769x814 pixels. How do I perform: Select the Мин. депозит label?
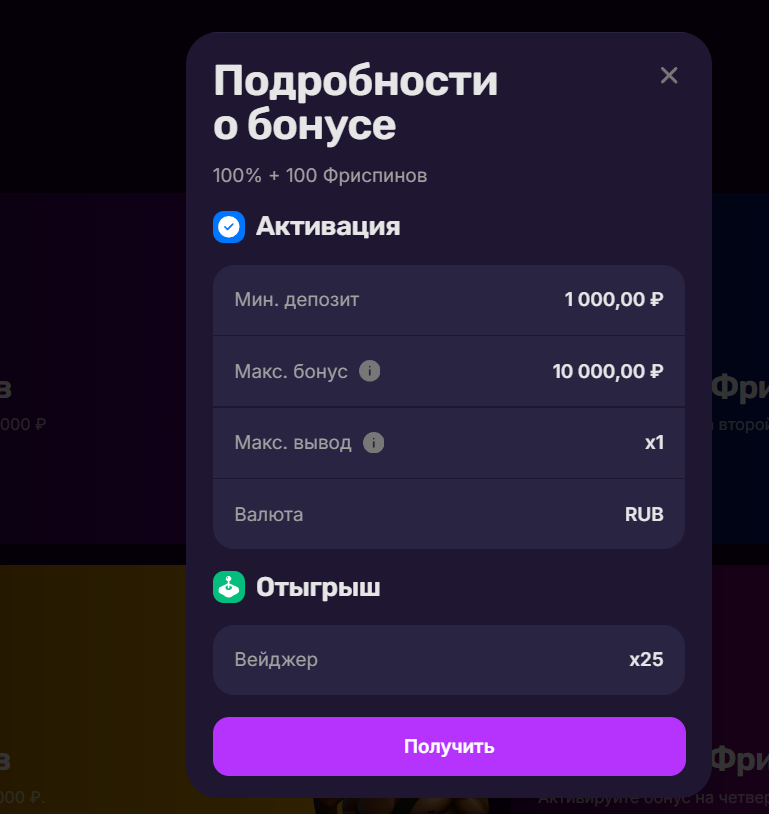296,299
